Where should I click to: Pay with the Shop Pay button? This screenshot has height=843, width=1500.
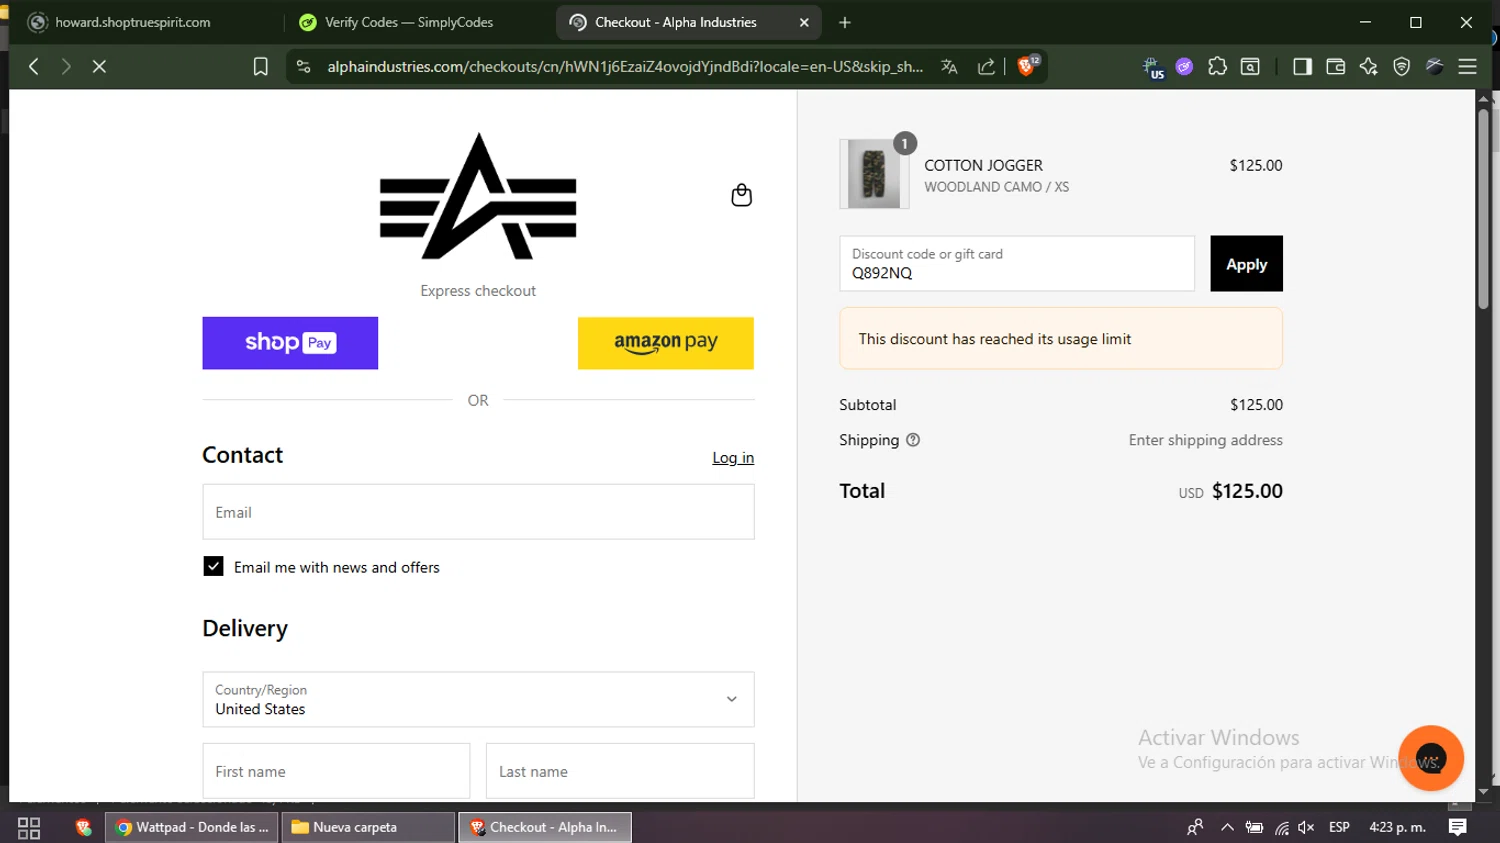tap(290, 343)
